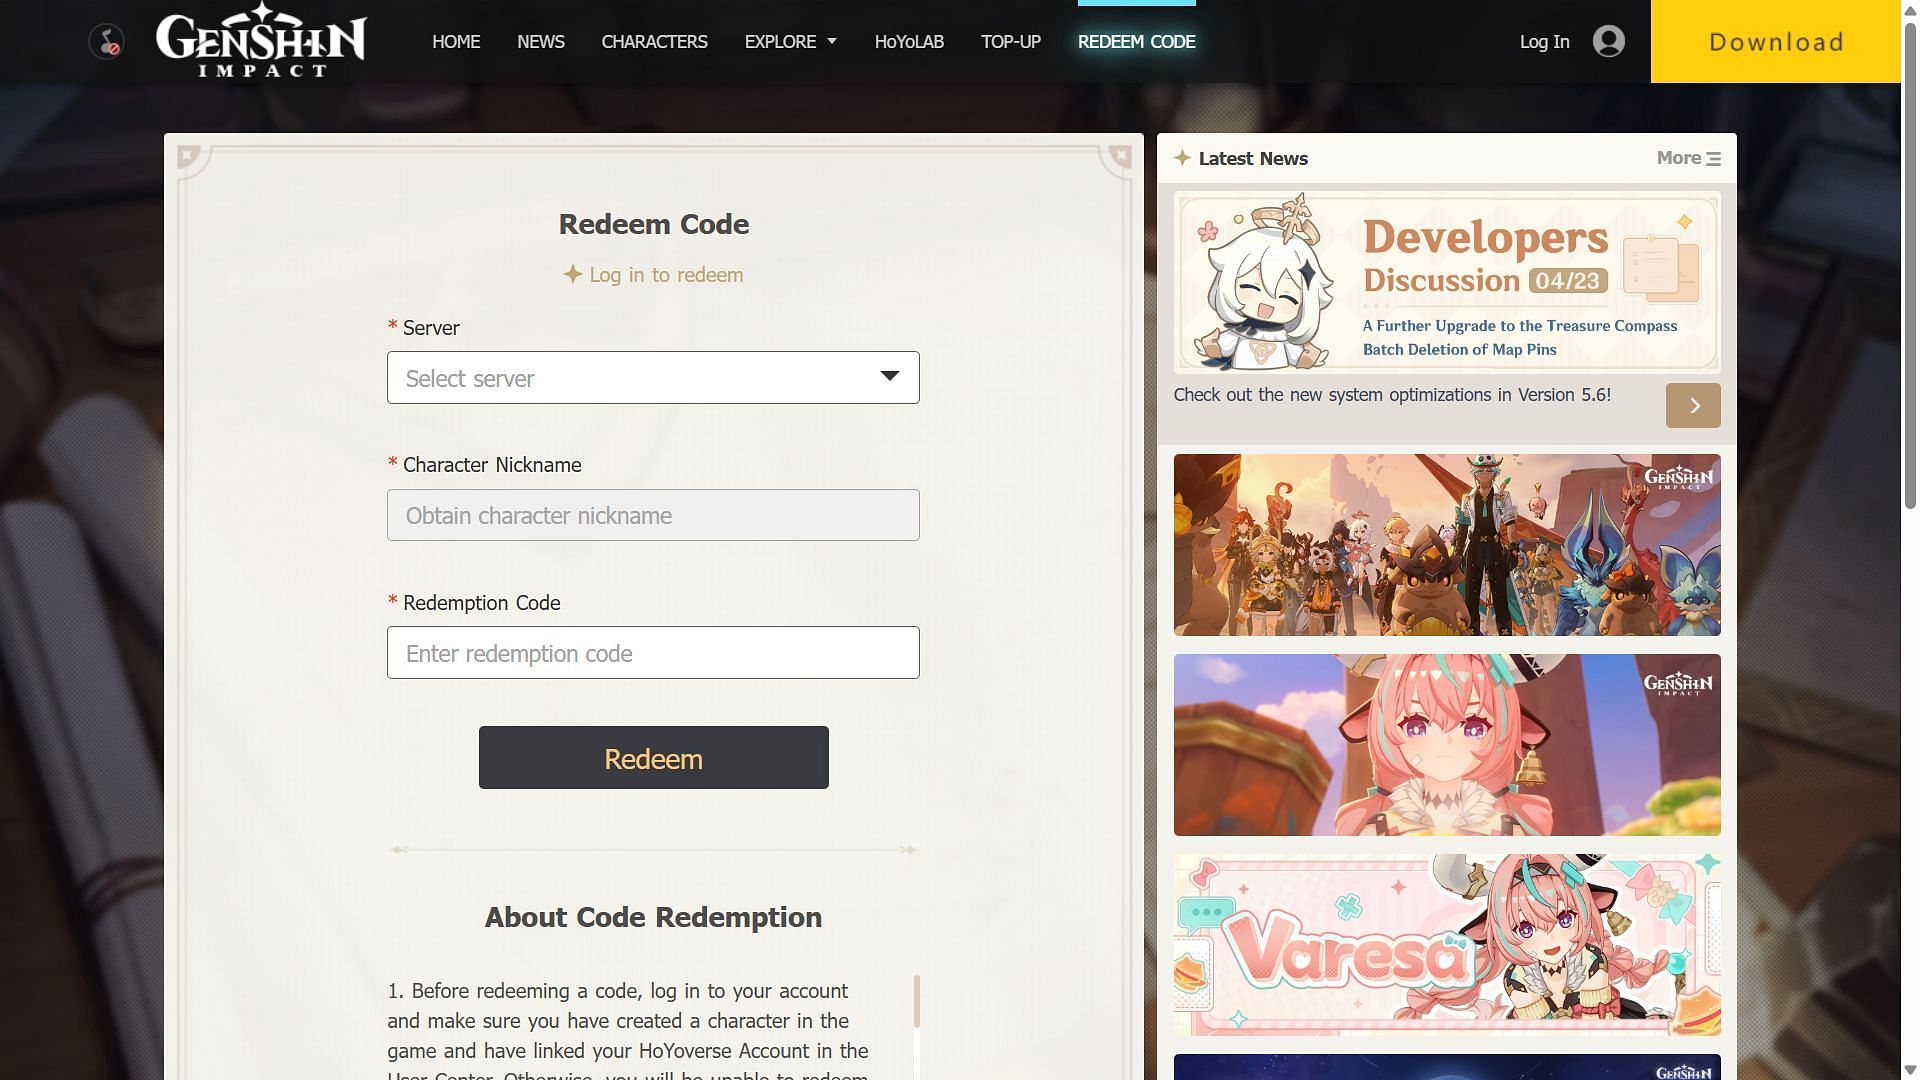Go to TOP-UP page
The image size is (1920, 1080).
click(x=1010, y=42)
